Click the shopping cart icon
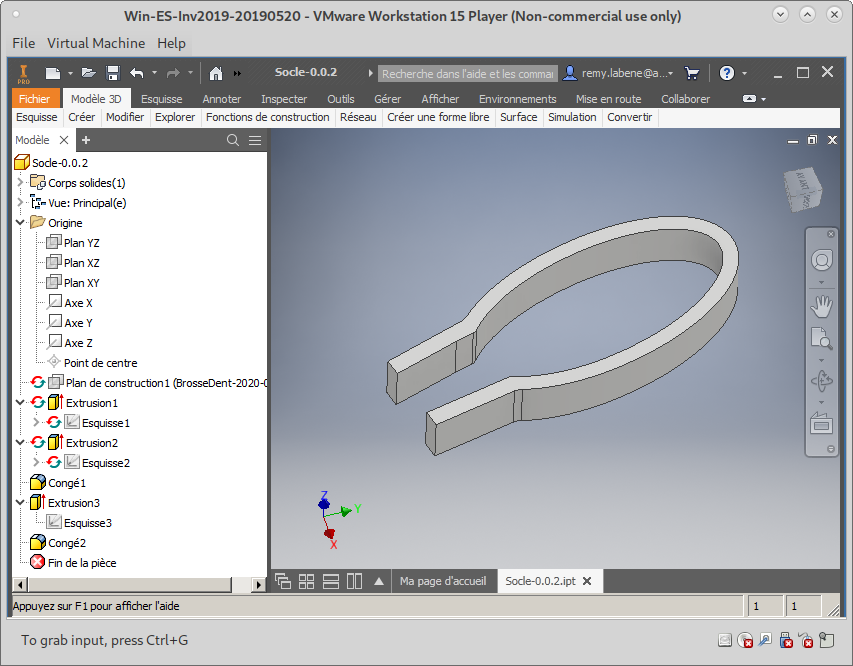Image resolution: width=853 pixels, height=666 pixels. point(691,73)
